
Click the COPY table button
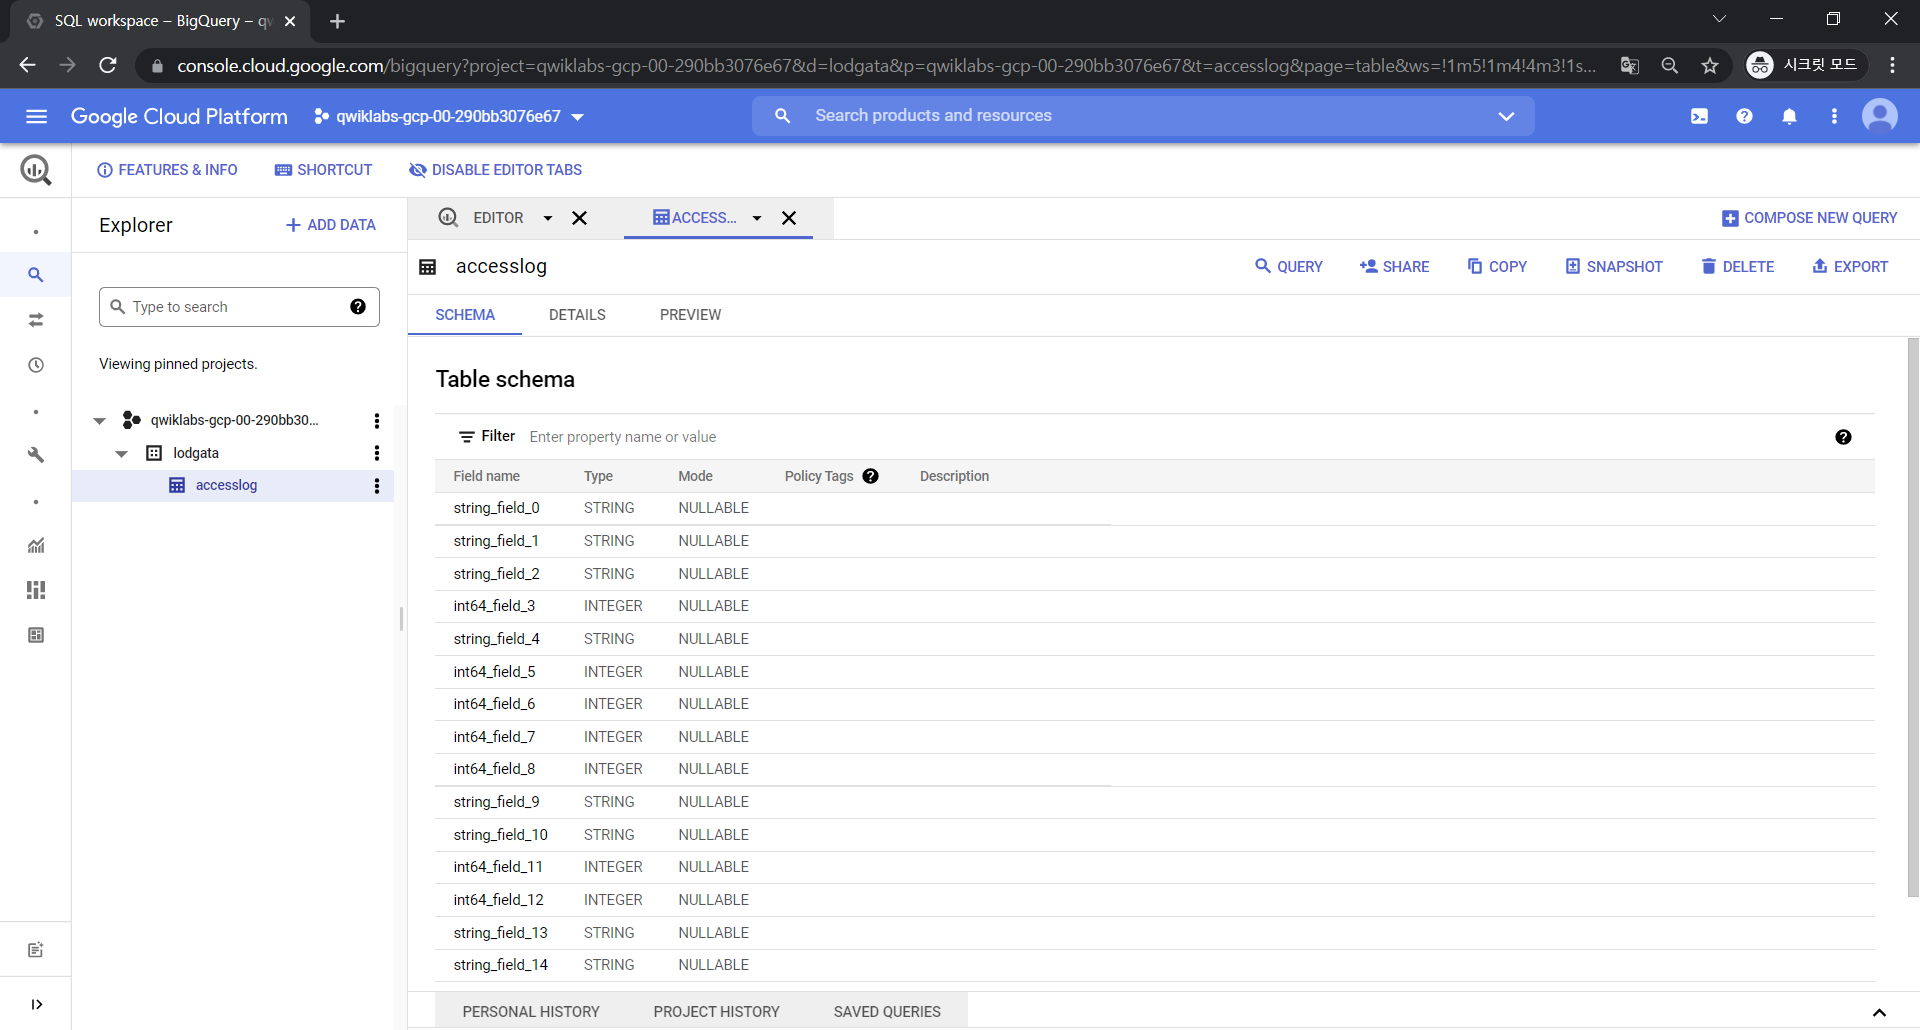pos(1497,267)
